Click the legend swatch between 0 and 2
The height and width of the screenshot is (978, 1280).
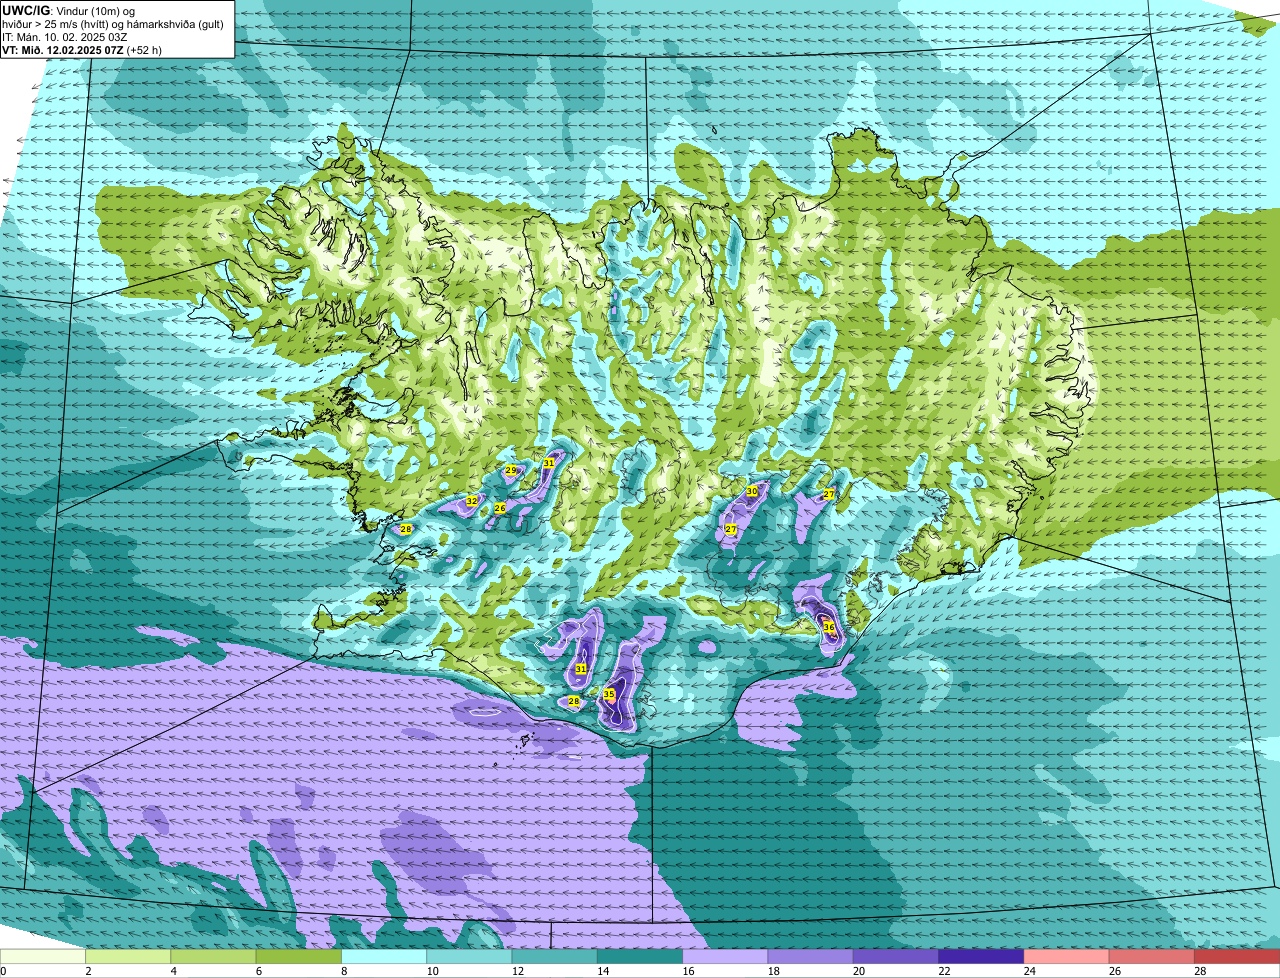pos(43,956)
